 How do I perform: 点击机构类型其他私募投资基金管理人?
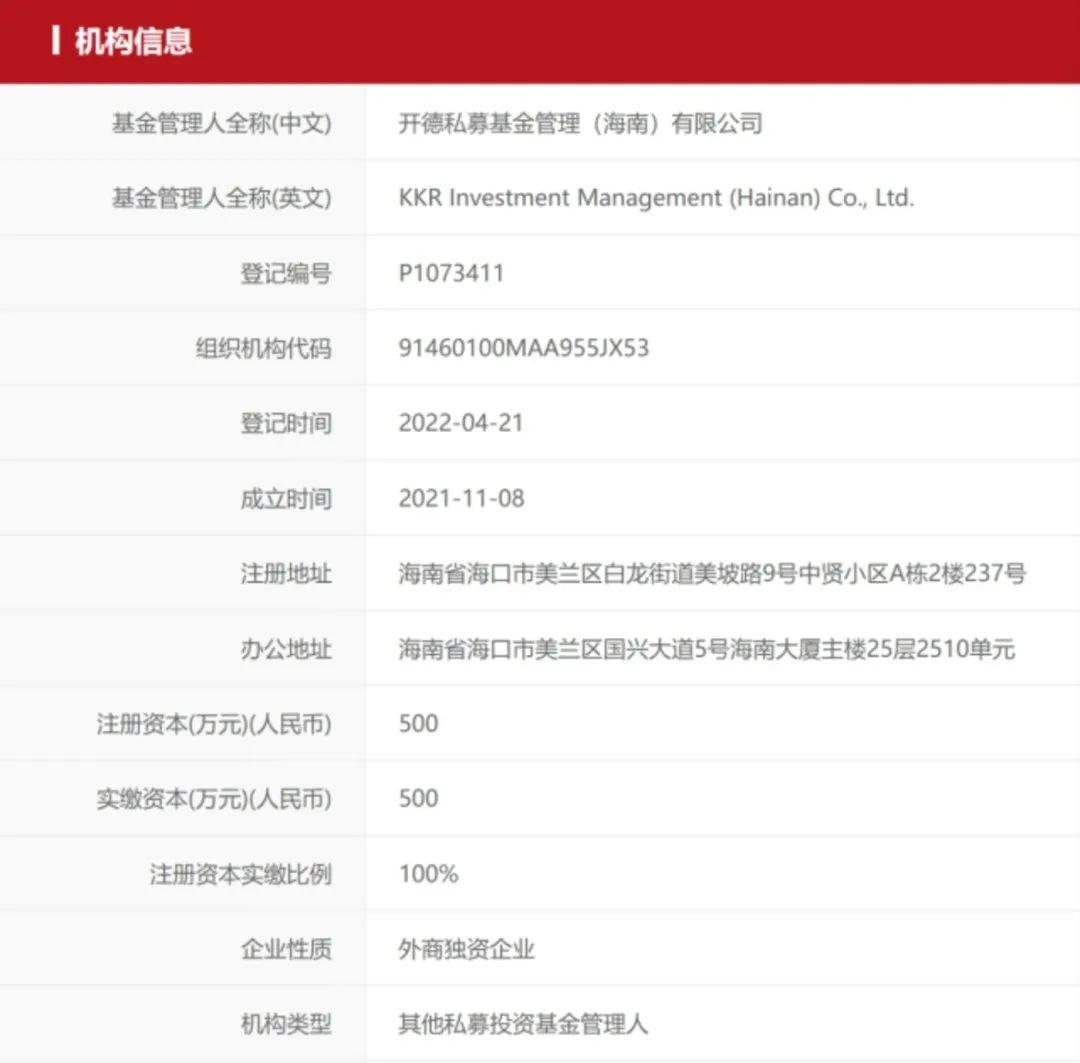(521, 1024)
